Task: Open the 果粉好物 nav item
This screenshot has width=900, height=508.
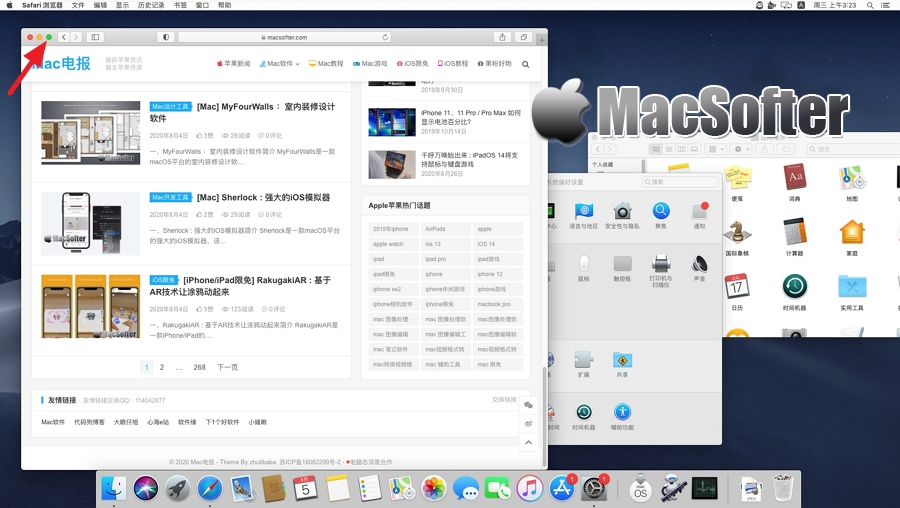Action: point(494,64)
